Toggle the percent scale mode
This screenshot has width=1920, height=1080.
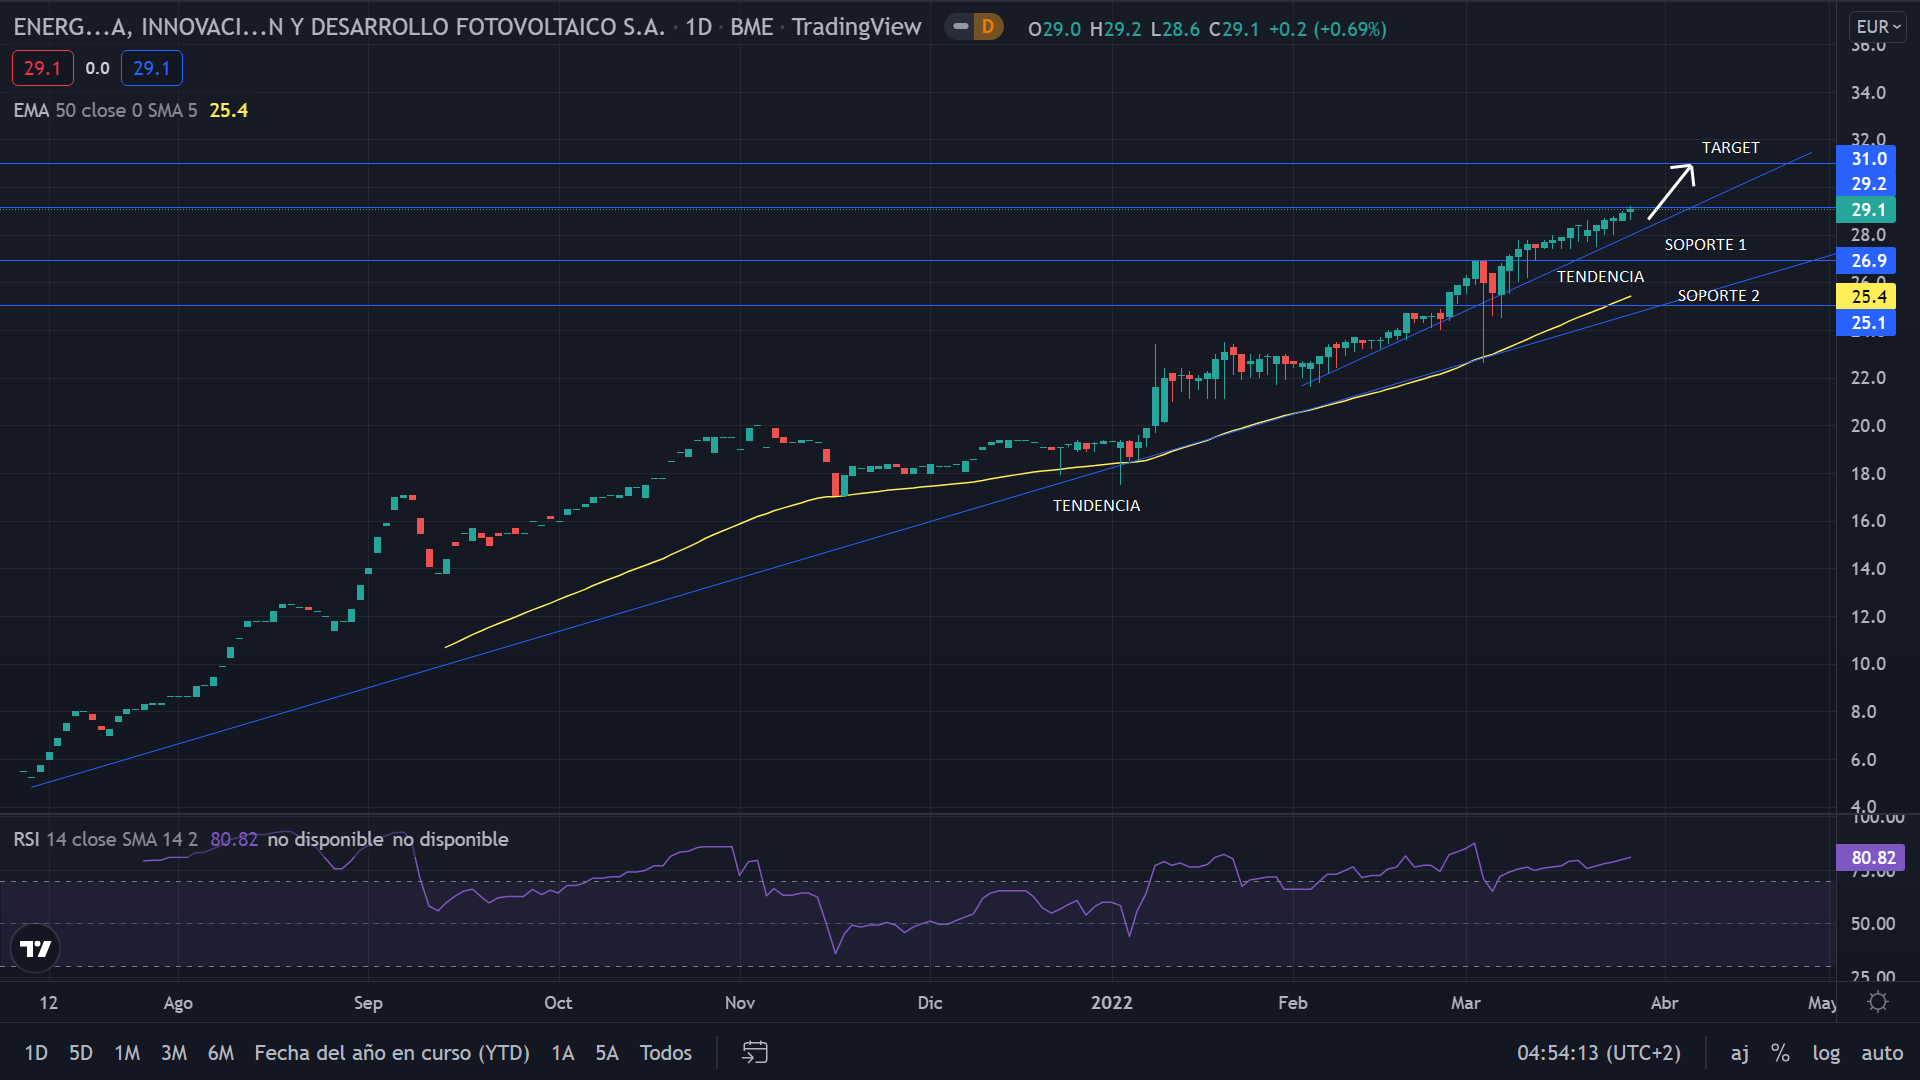(1780, 1053)
